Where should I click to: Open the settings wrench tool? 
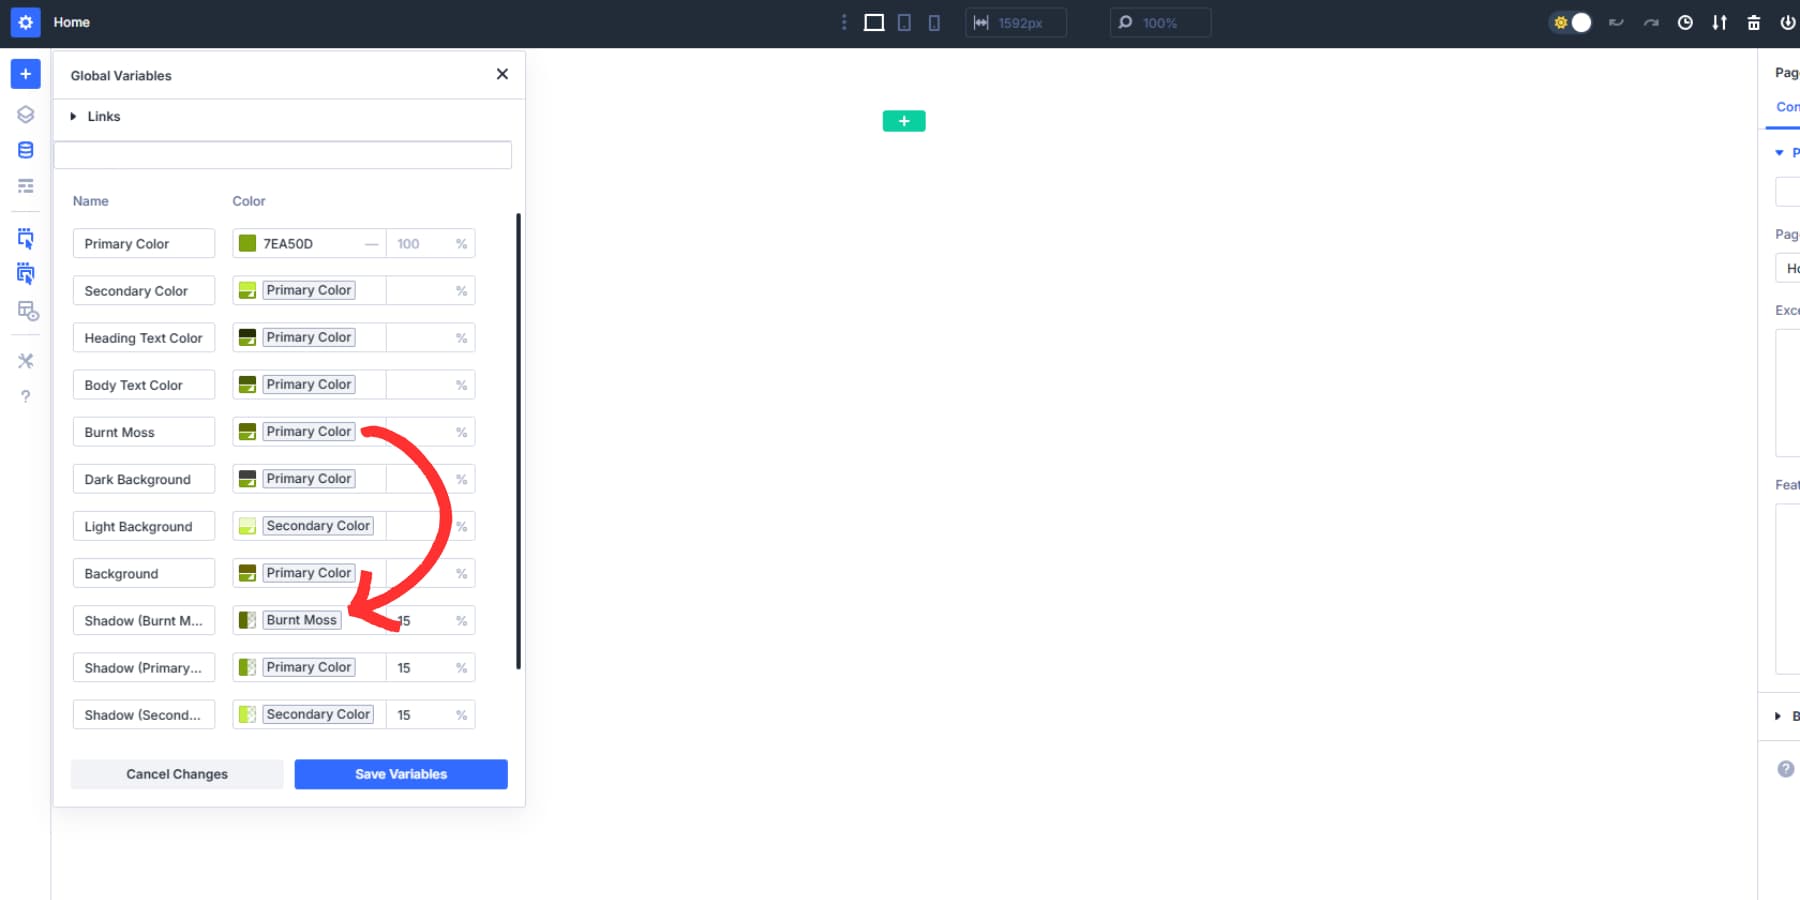click(25, 361)
